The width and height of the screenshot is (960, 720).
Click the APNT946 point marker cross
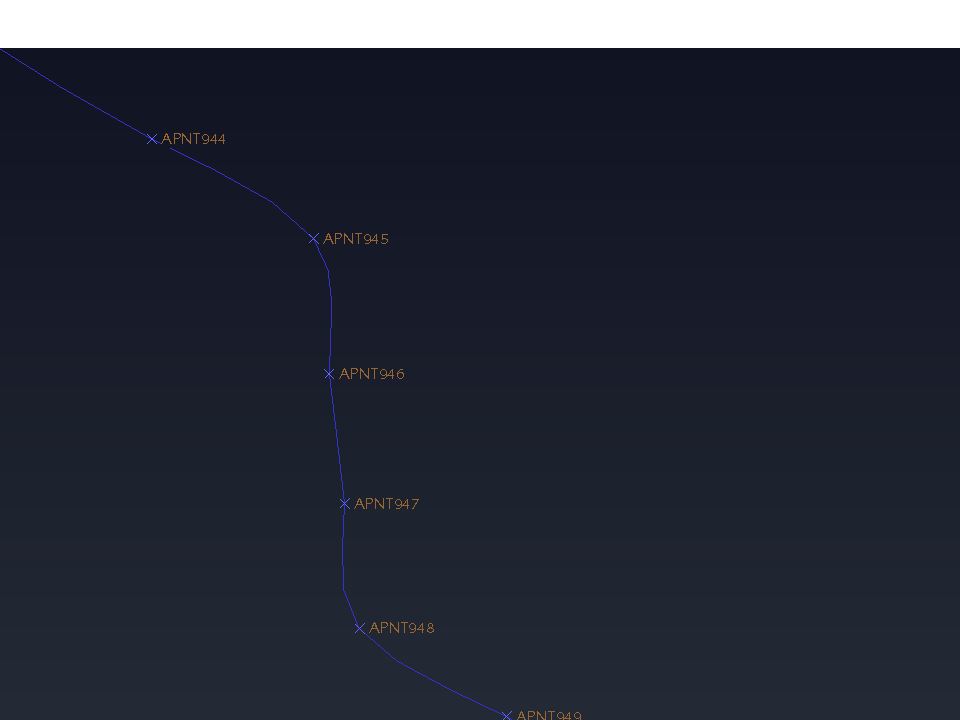pyautogui.click(x=329, y=373)
